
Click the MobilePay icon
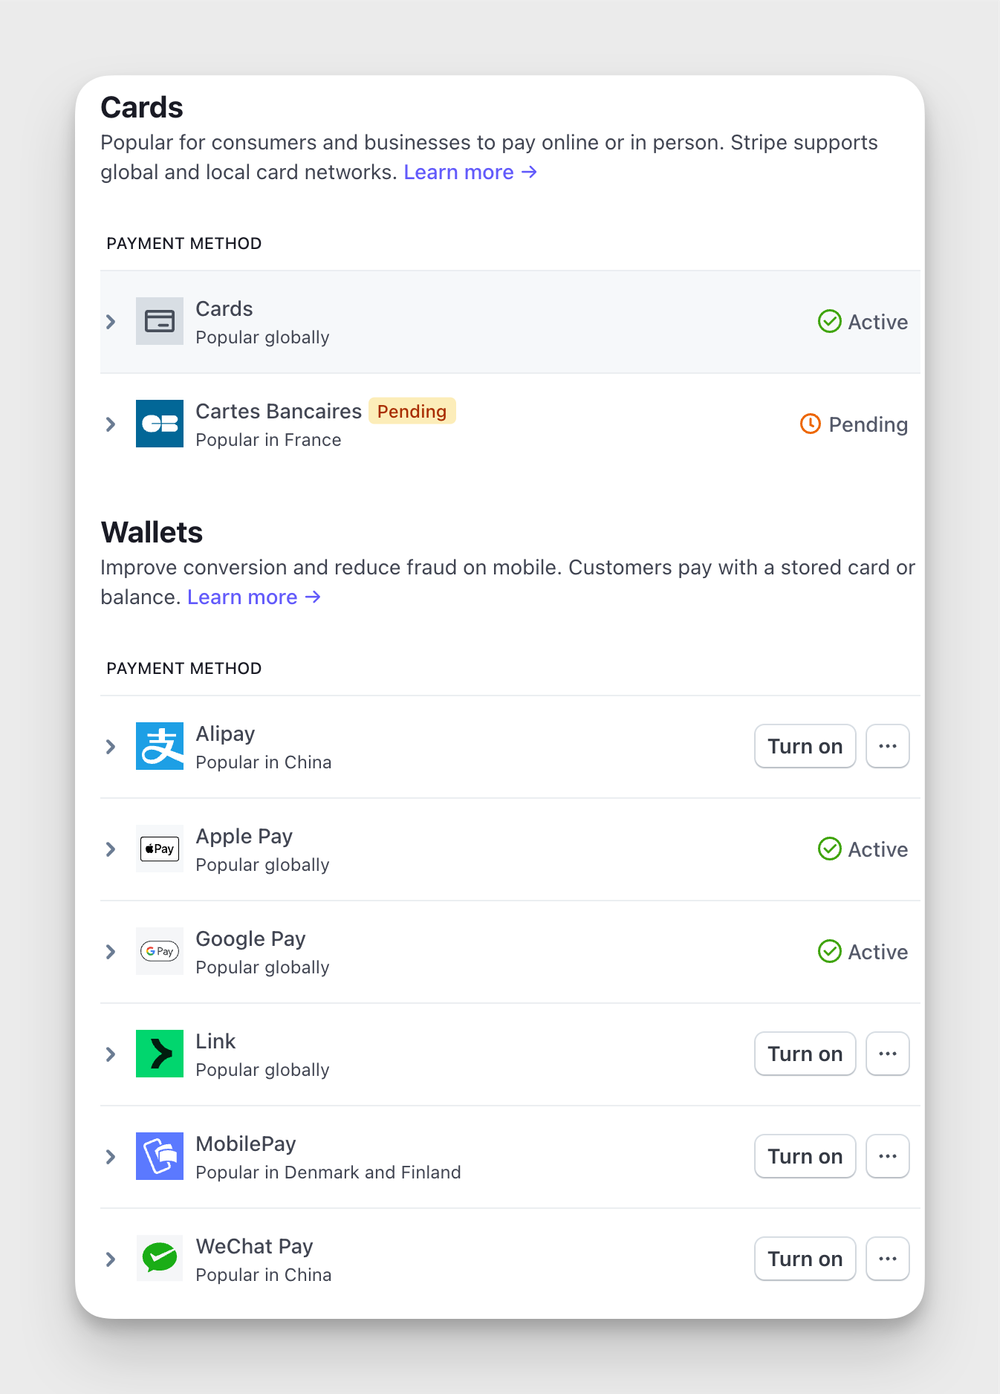point(159,1156)
